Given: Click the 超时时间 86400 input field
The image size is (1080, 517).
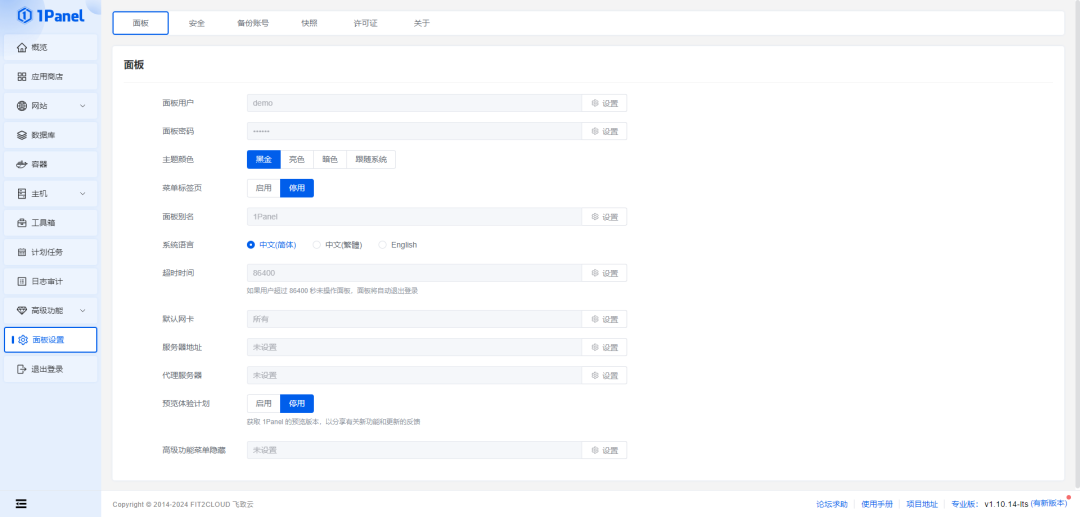Looking at the screenshot, I should [415, 273].
